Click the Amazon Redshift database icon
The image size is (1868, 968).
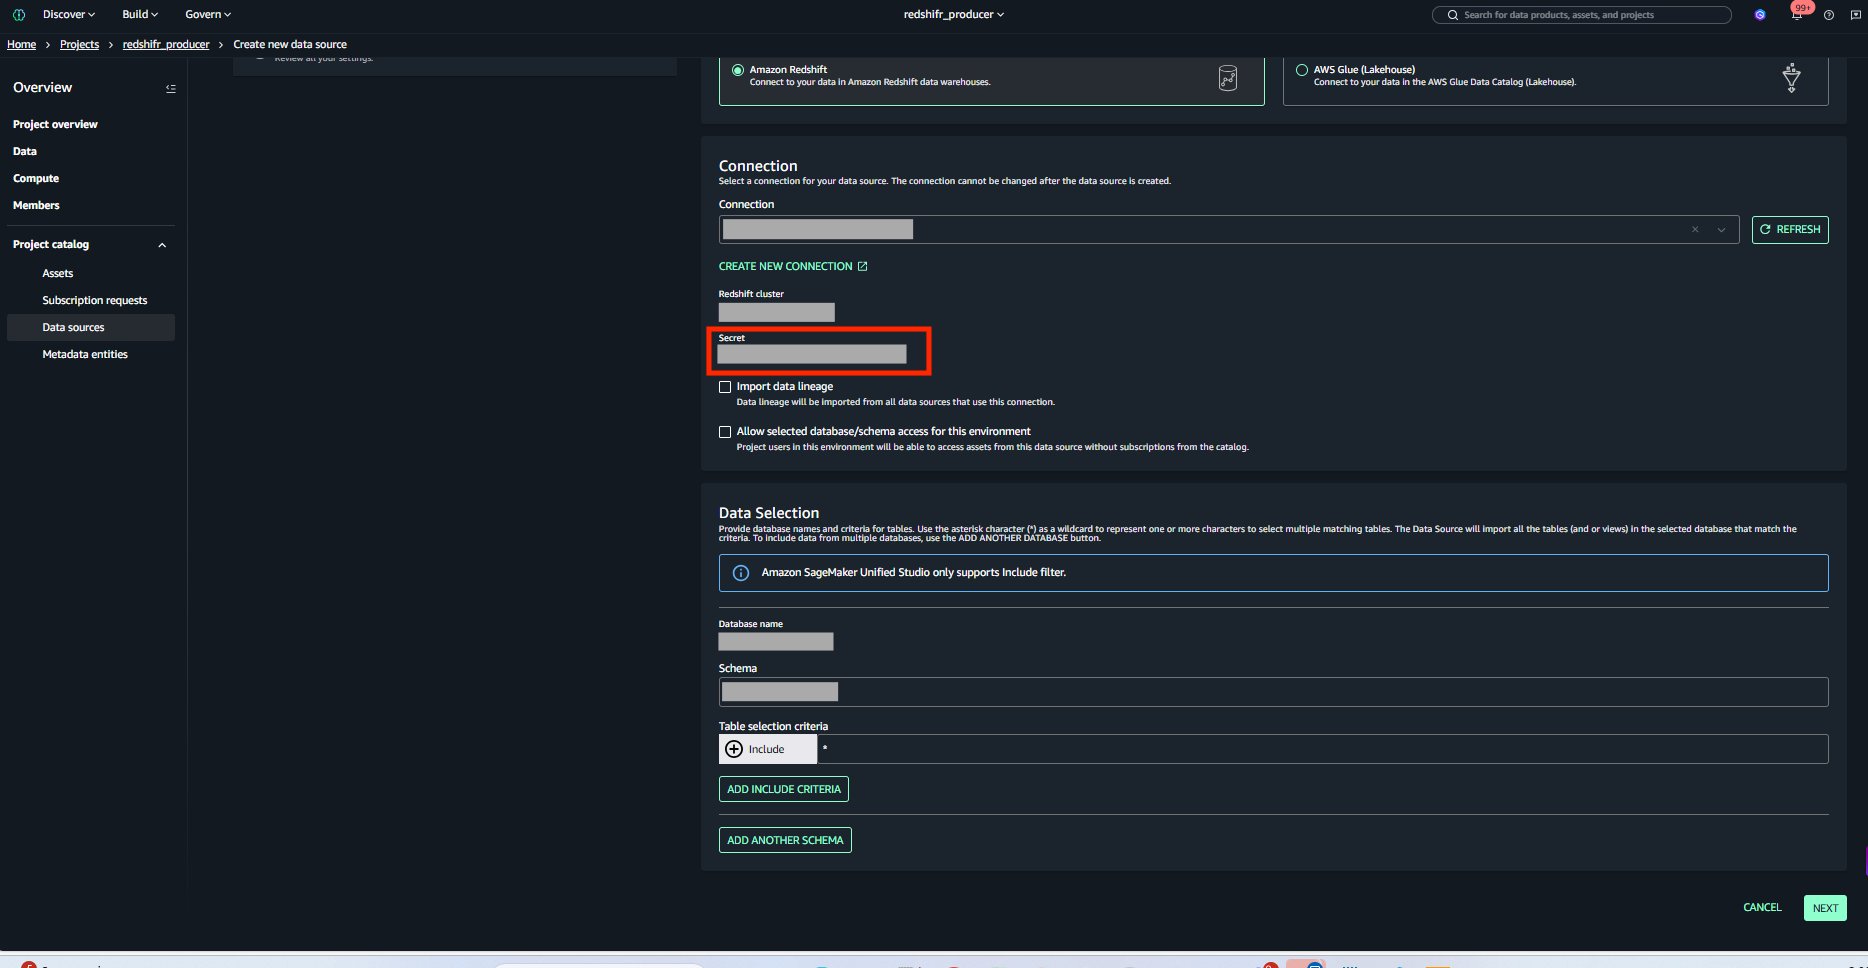tap(1228, 77)
